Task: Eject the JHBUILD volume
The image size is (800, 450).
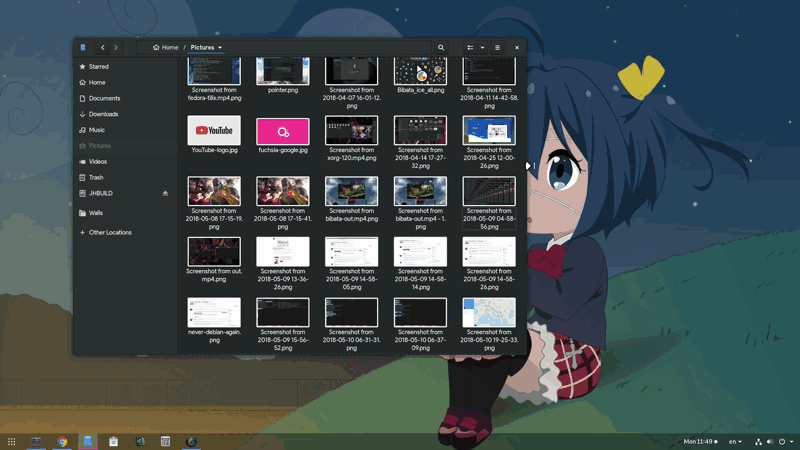Action: click(165, 193)
